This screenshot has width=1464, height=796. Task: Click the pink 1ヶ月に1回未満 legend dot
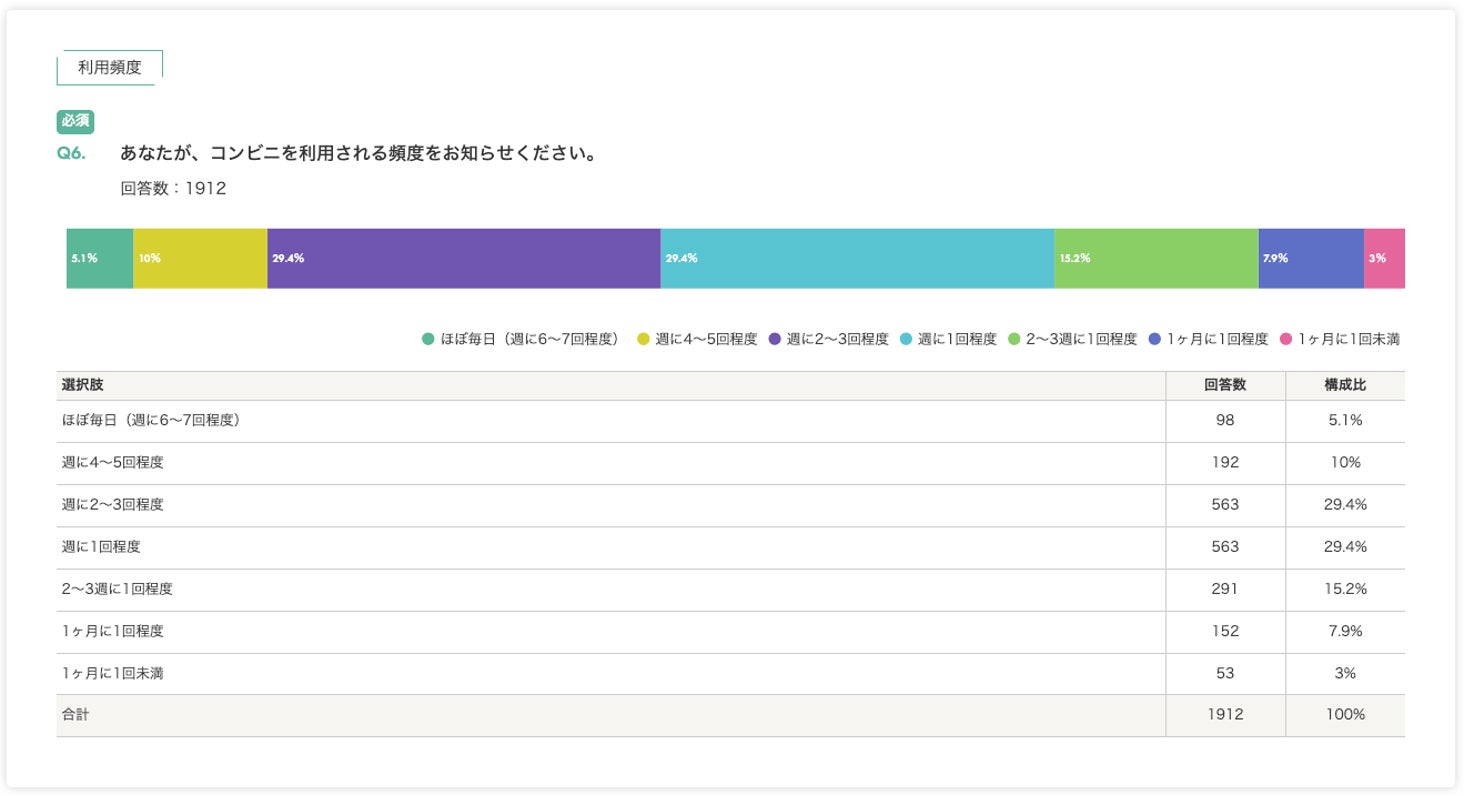[x=1286, y=339]
